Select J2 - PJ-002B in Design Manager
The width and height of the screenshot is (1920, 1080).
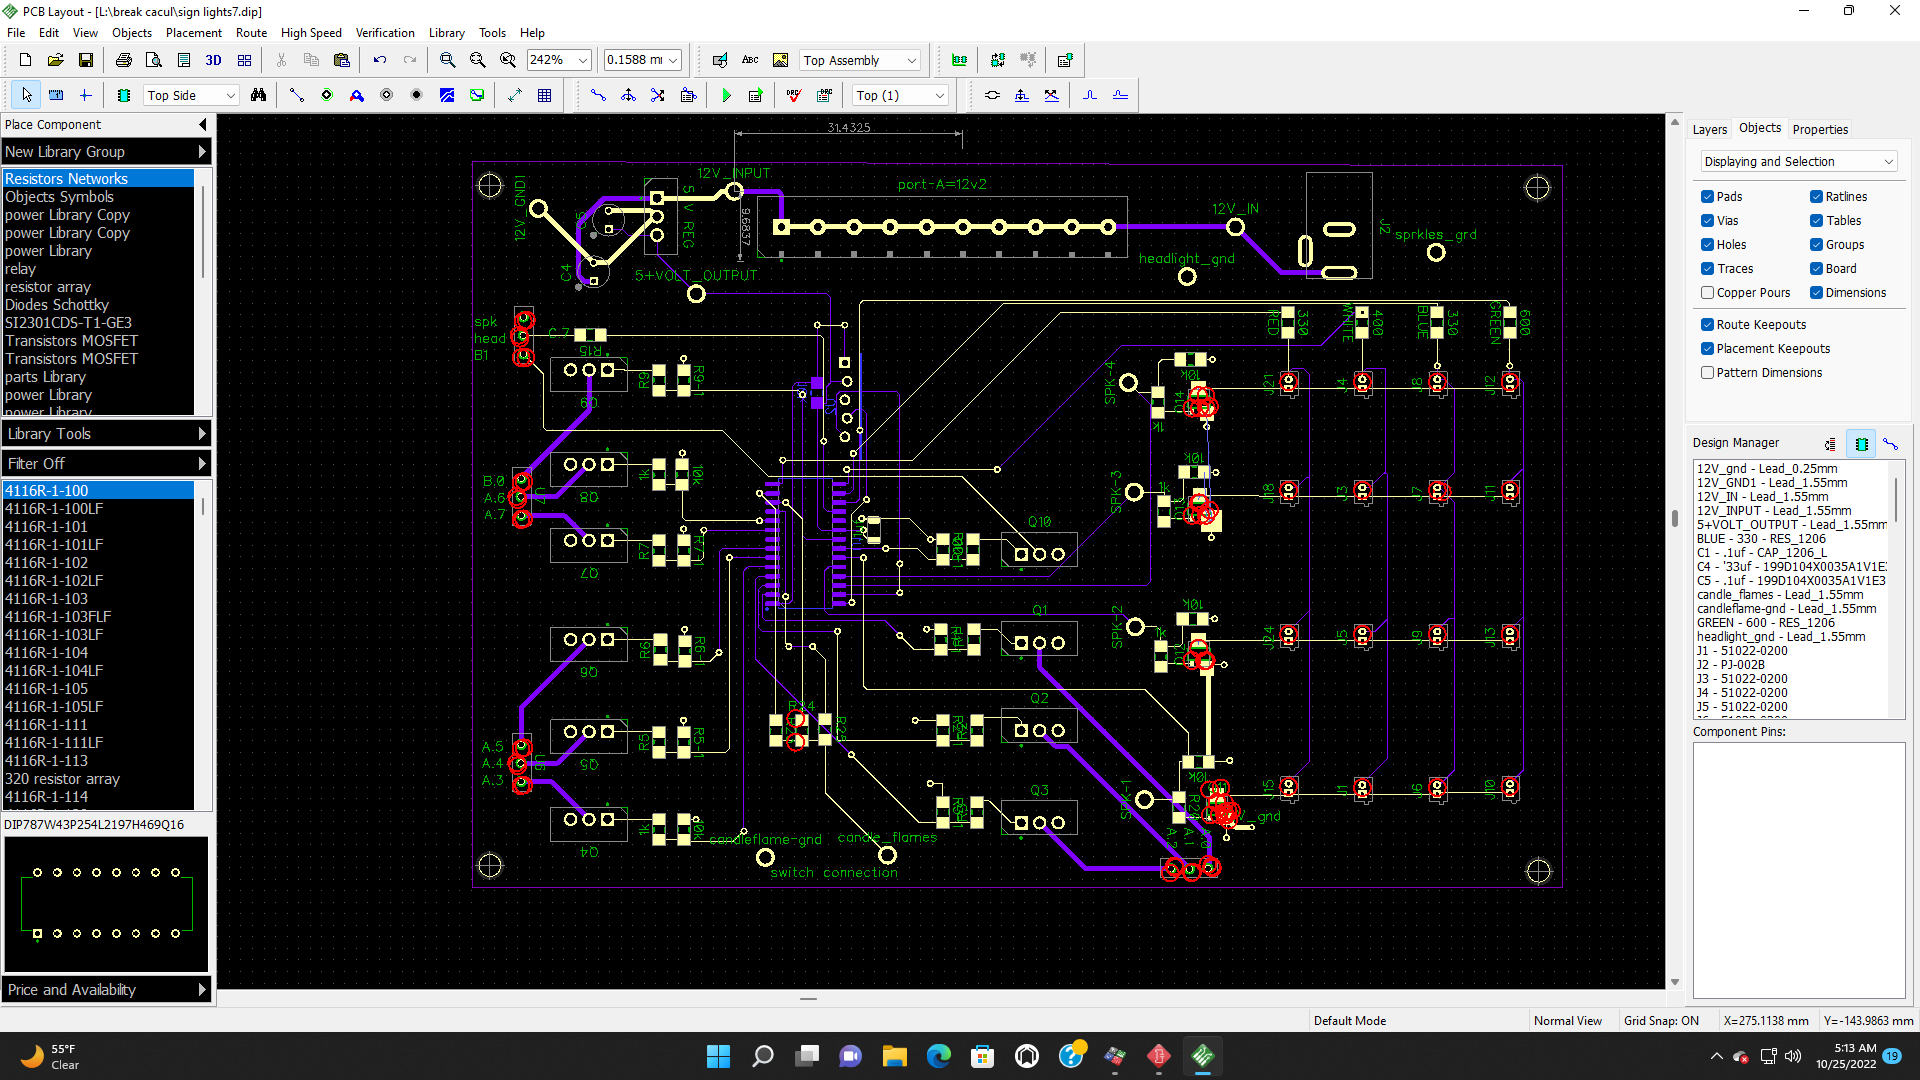tap(1731, 665)
